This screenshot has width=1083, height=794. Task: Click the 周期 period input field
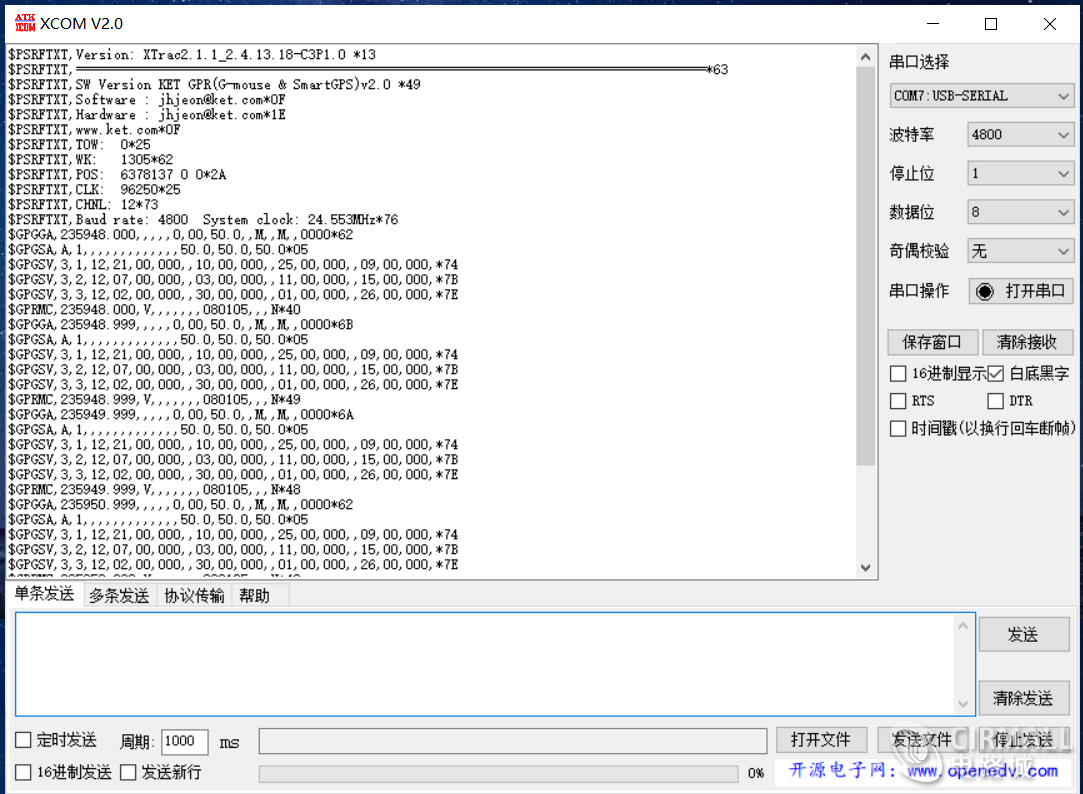click(184, 741)
